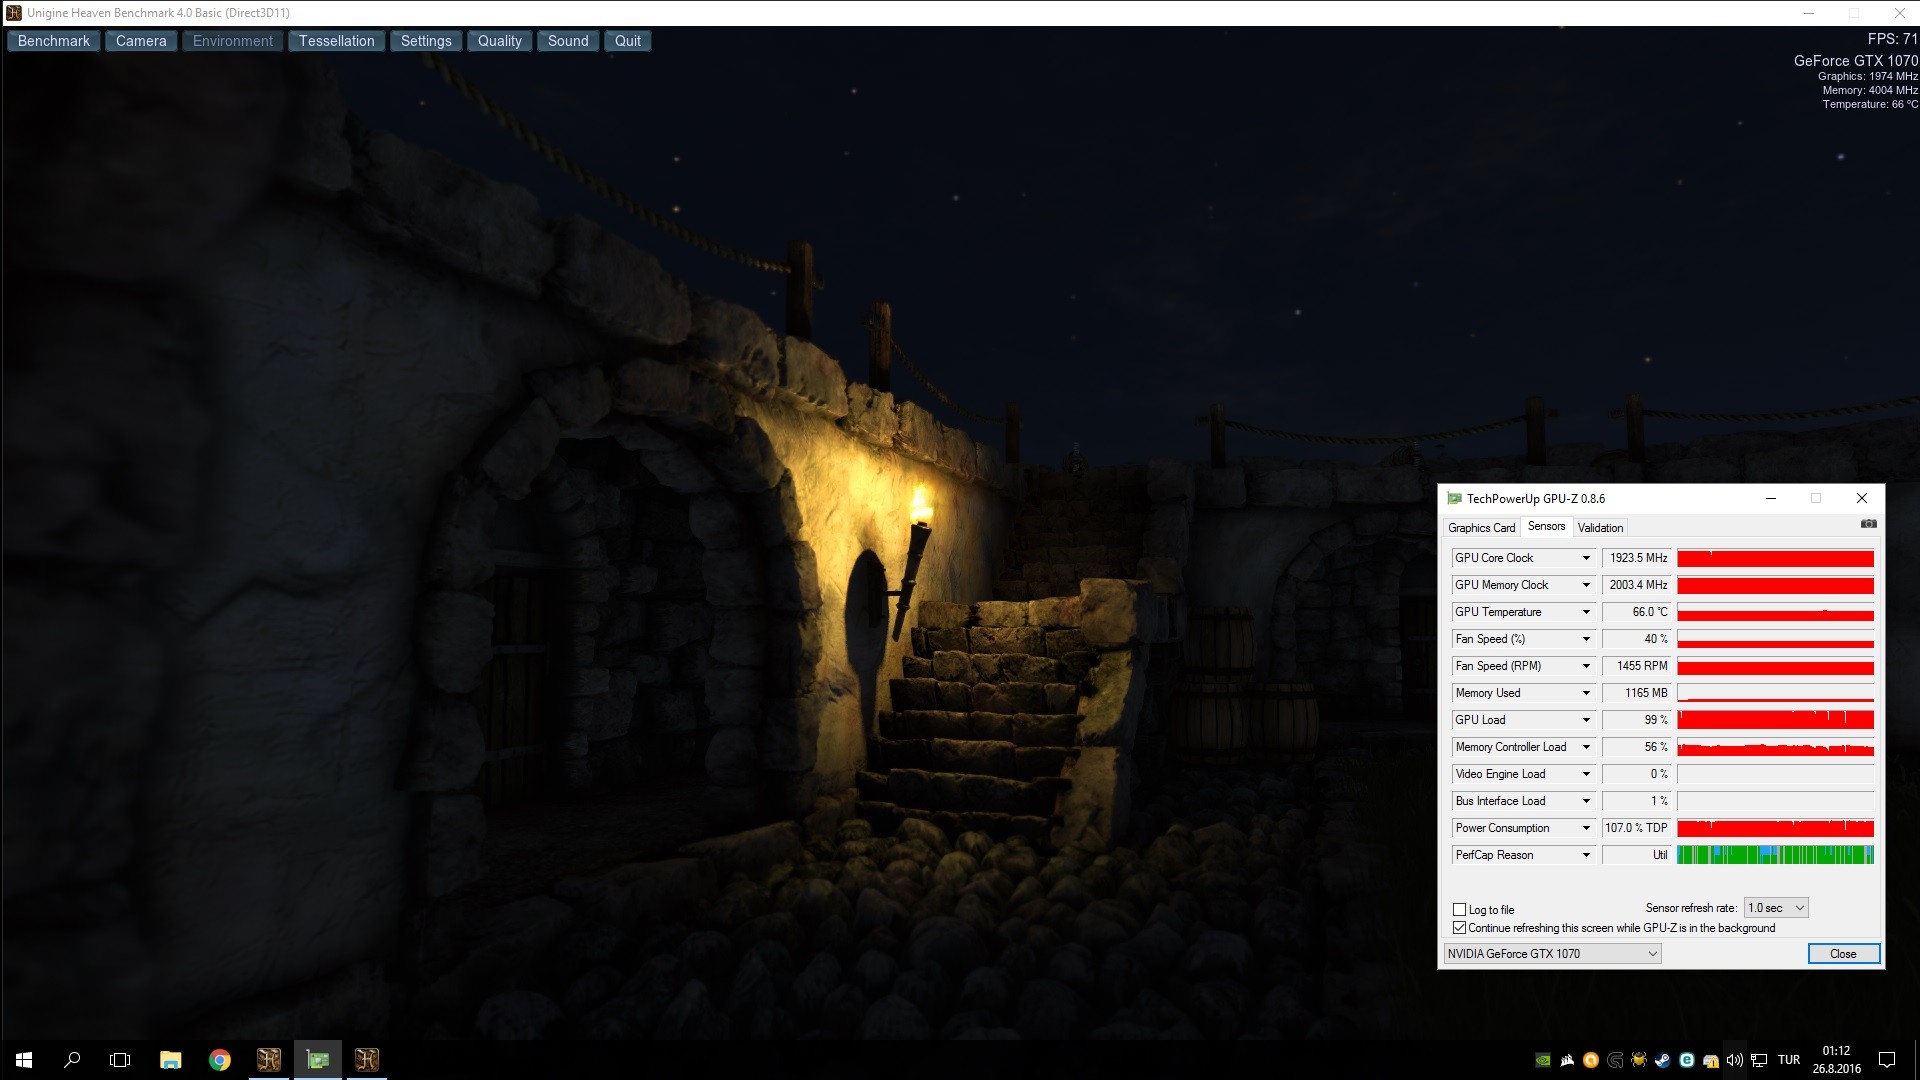Open Heaven Environment menu
Screen dimensions: 1920x1080
[233, 41]
